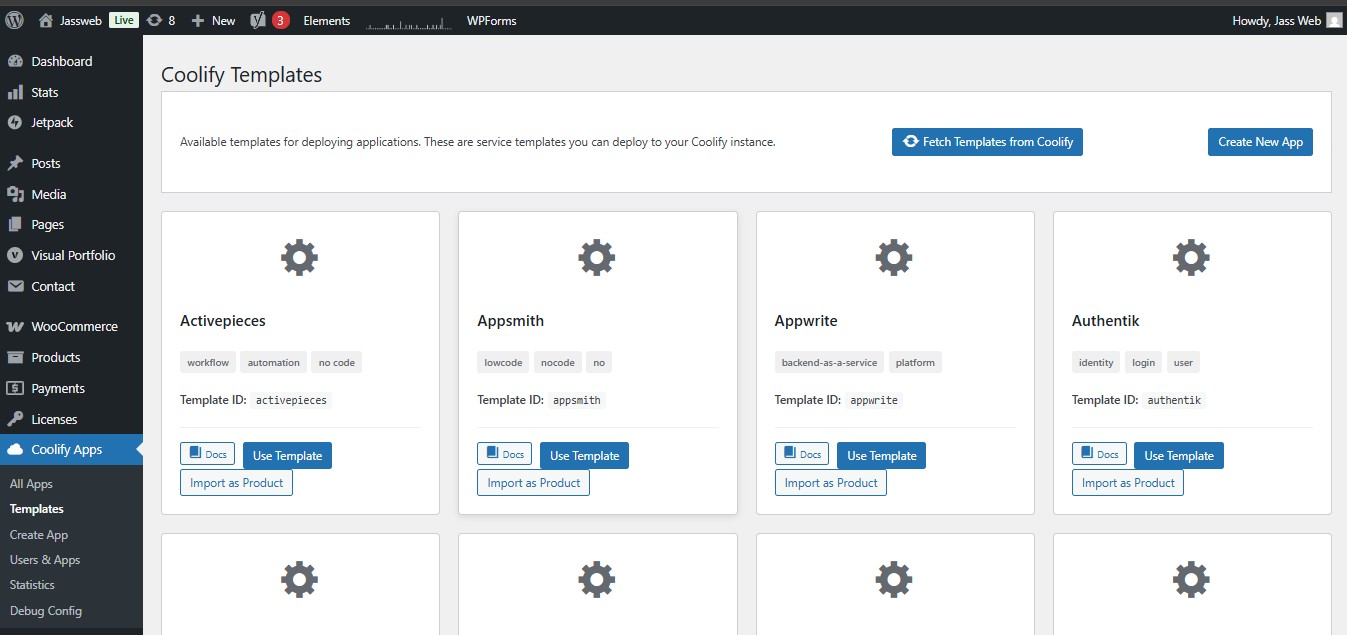Click Fetch Templates from Coolify button

tap(987, 142)
